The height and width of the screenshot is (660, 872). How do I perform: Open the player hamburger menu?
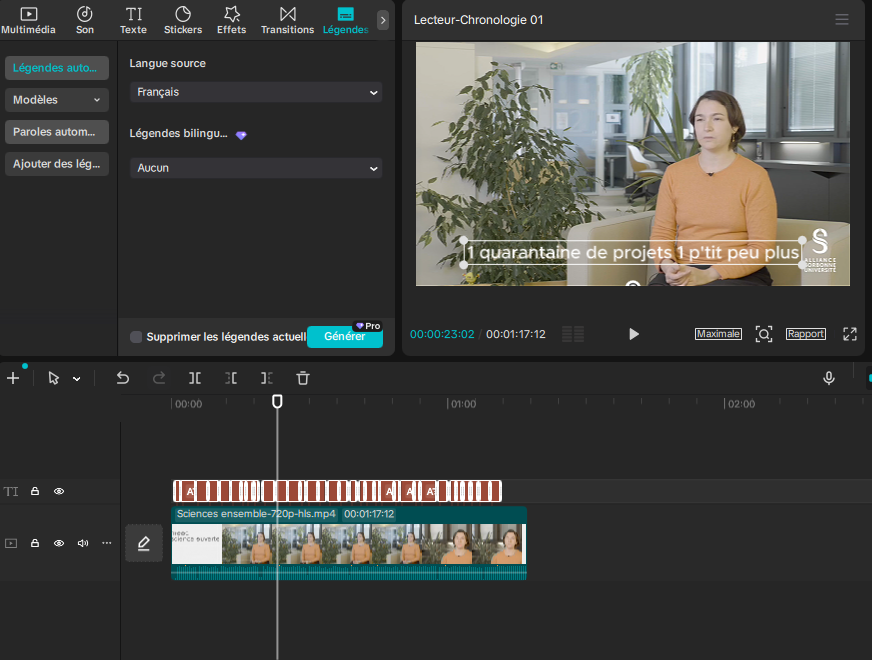(841, 20)
